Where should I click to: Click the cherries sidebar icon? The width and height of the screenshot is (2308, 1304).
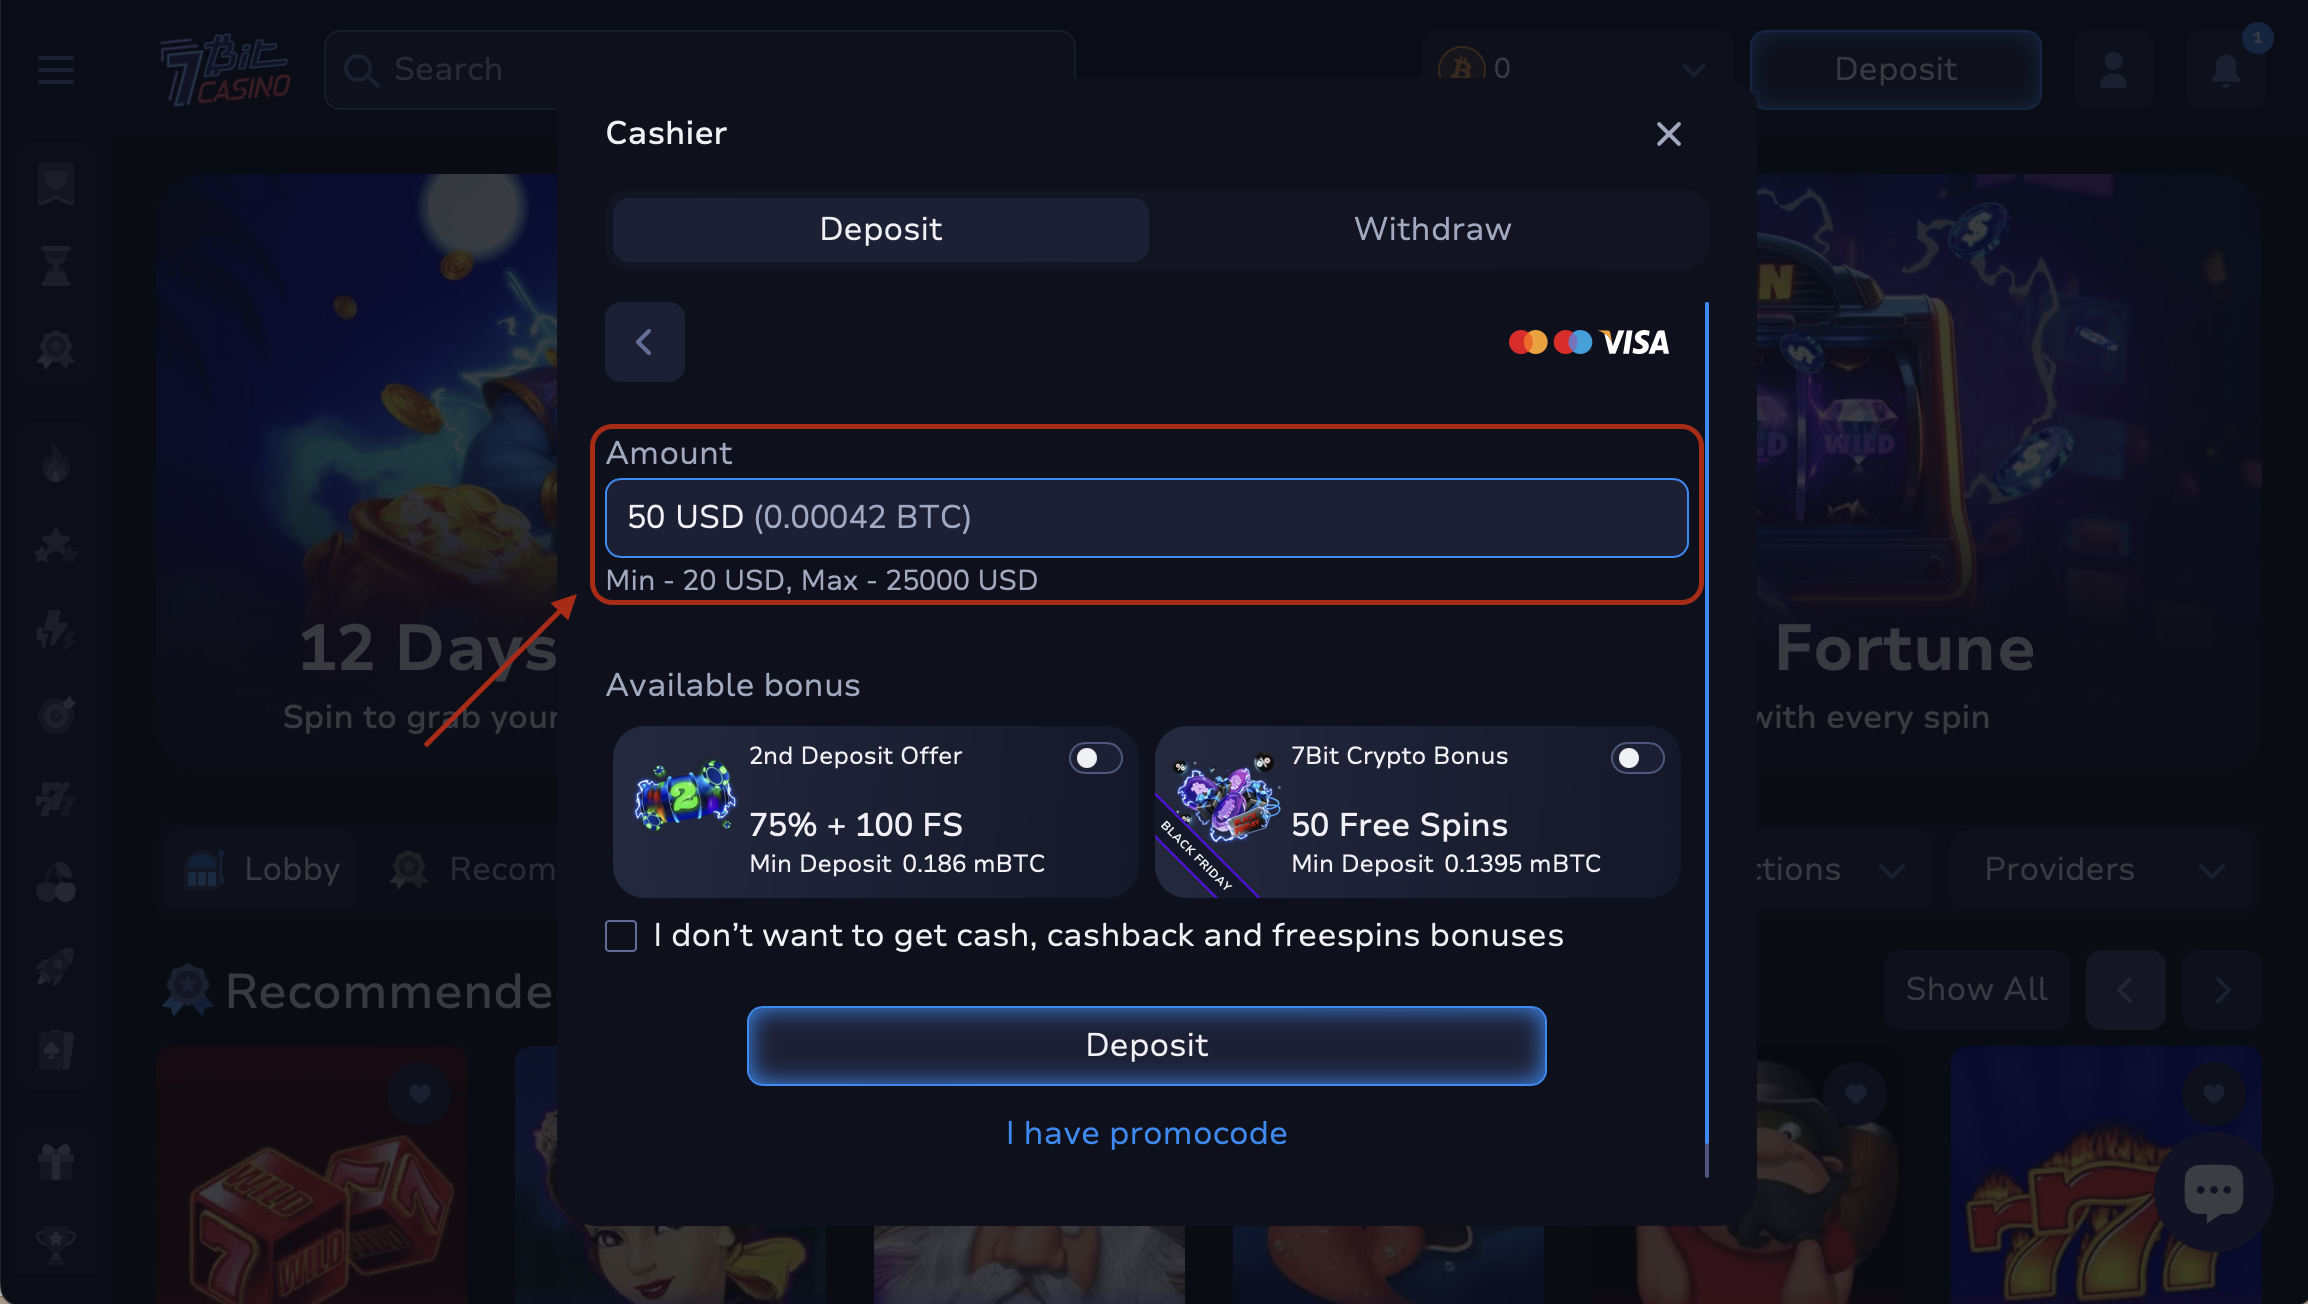[56, 882]
